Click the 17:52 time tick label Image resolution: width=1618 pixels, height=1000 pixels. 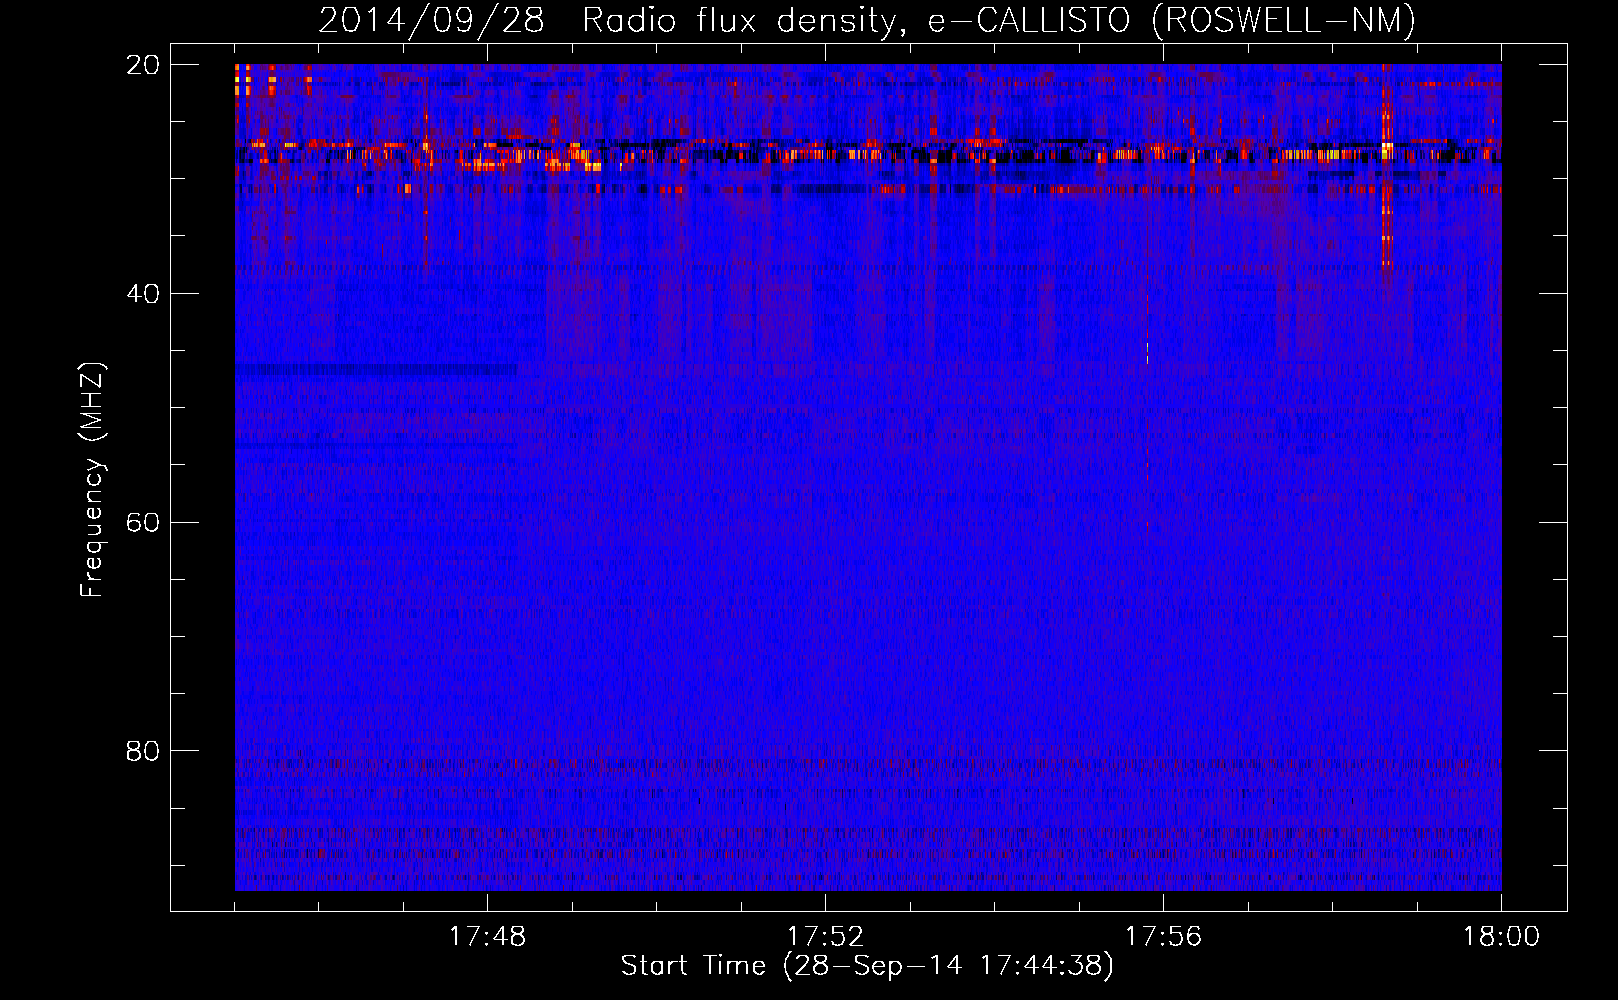tap(825, 937)
